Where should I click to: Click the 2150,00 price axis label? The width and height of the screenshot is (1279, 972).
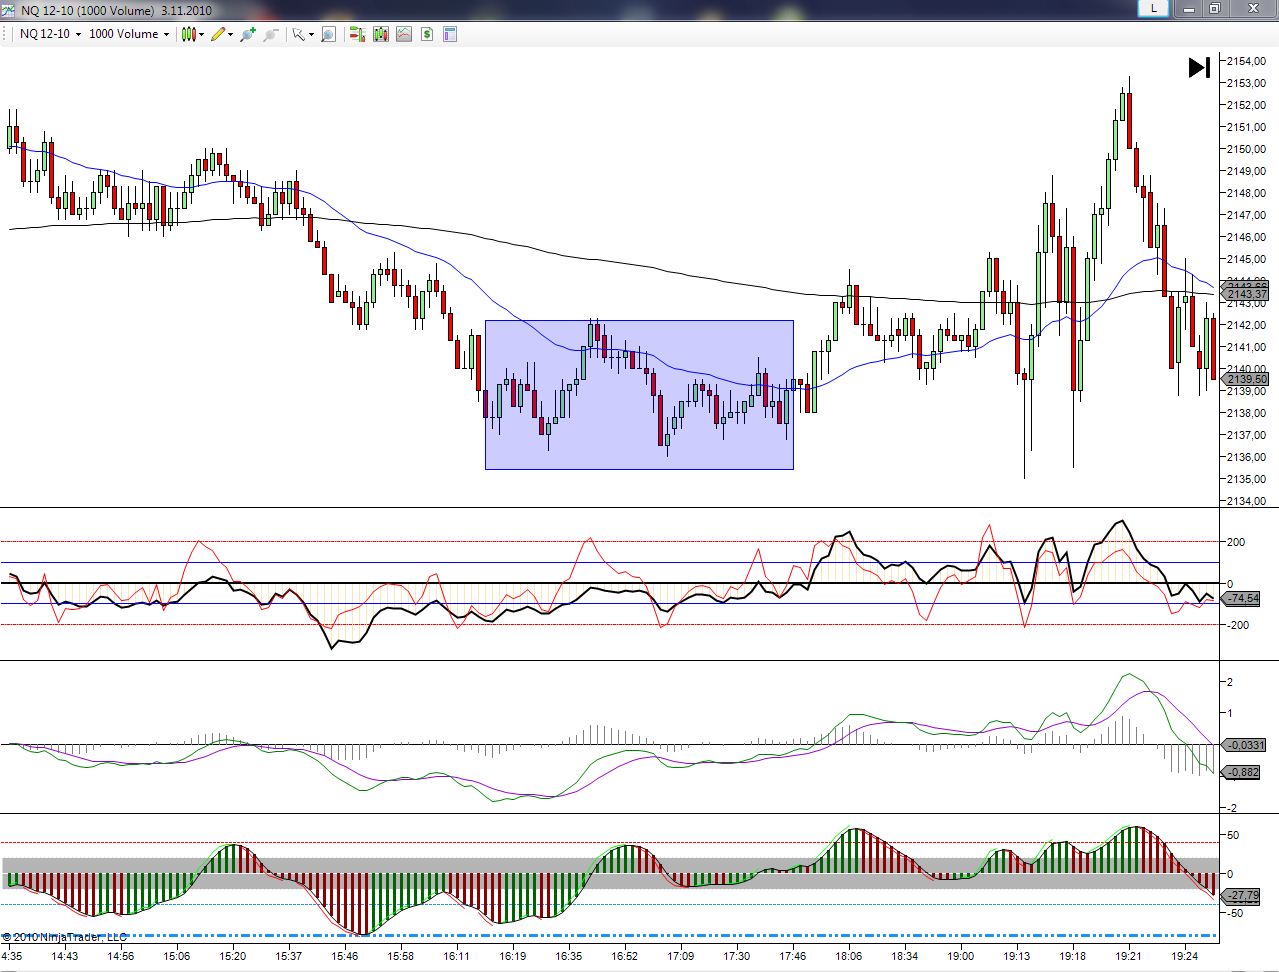point(1247,149)
